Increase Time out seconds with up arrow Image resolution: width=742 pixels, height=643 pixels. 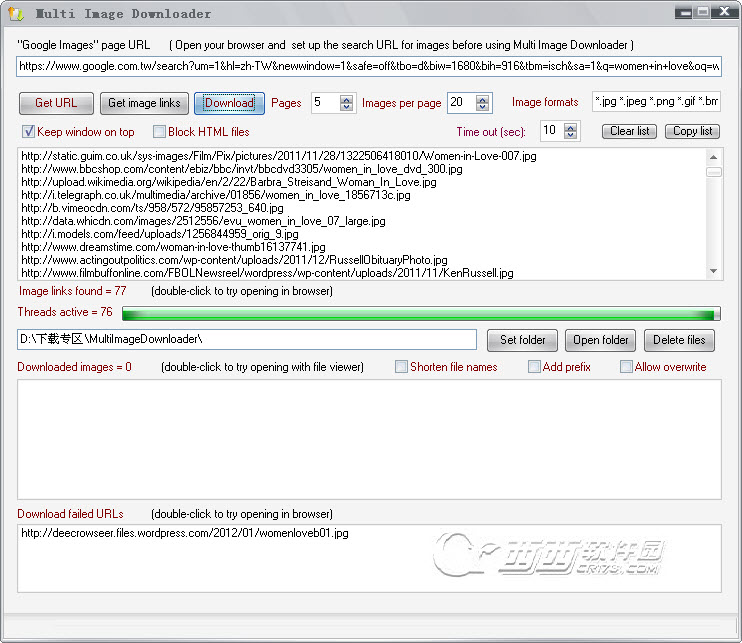pos(571,128)
